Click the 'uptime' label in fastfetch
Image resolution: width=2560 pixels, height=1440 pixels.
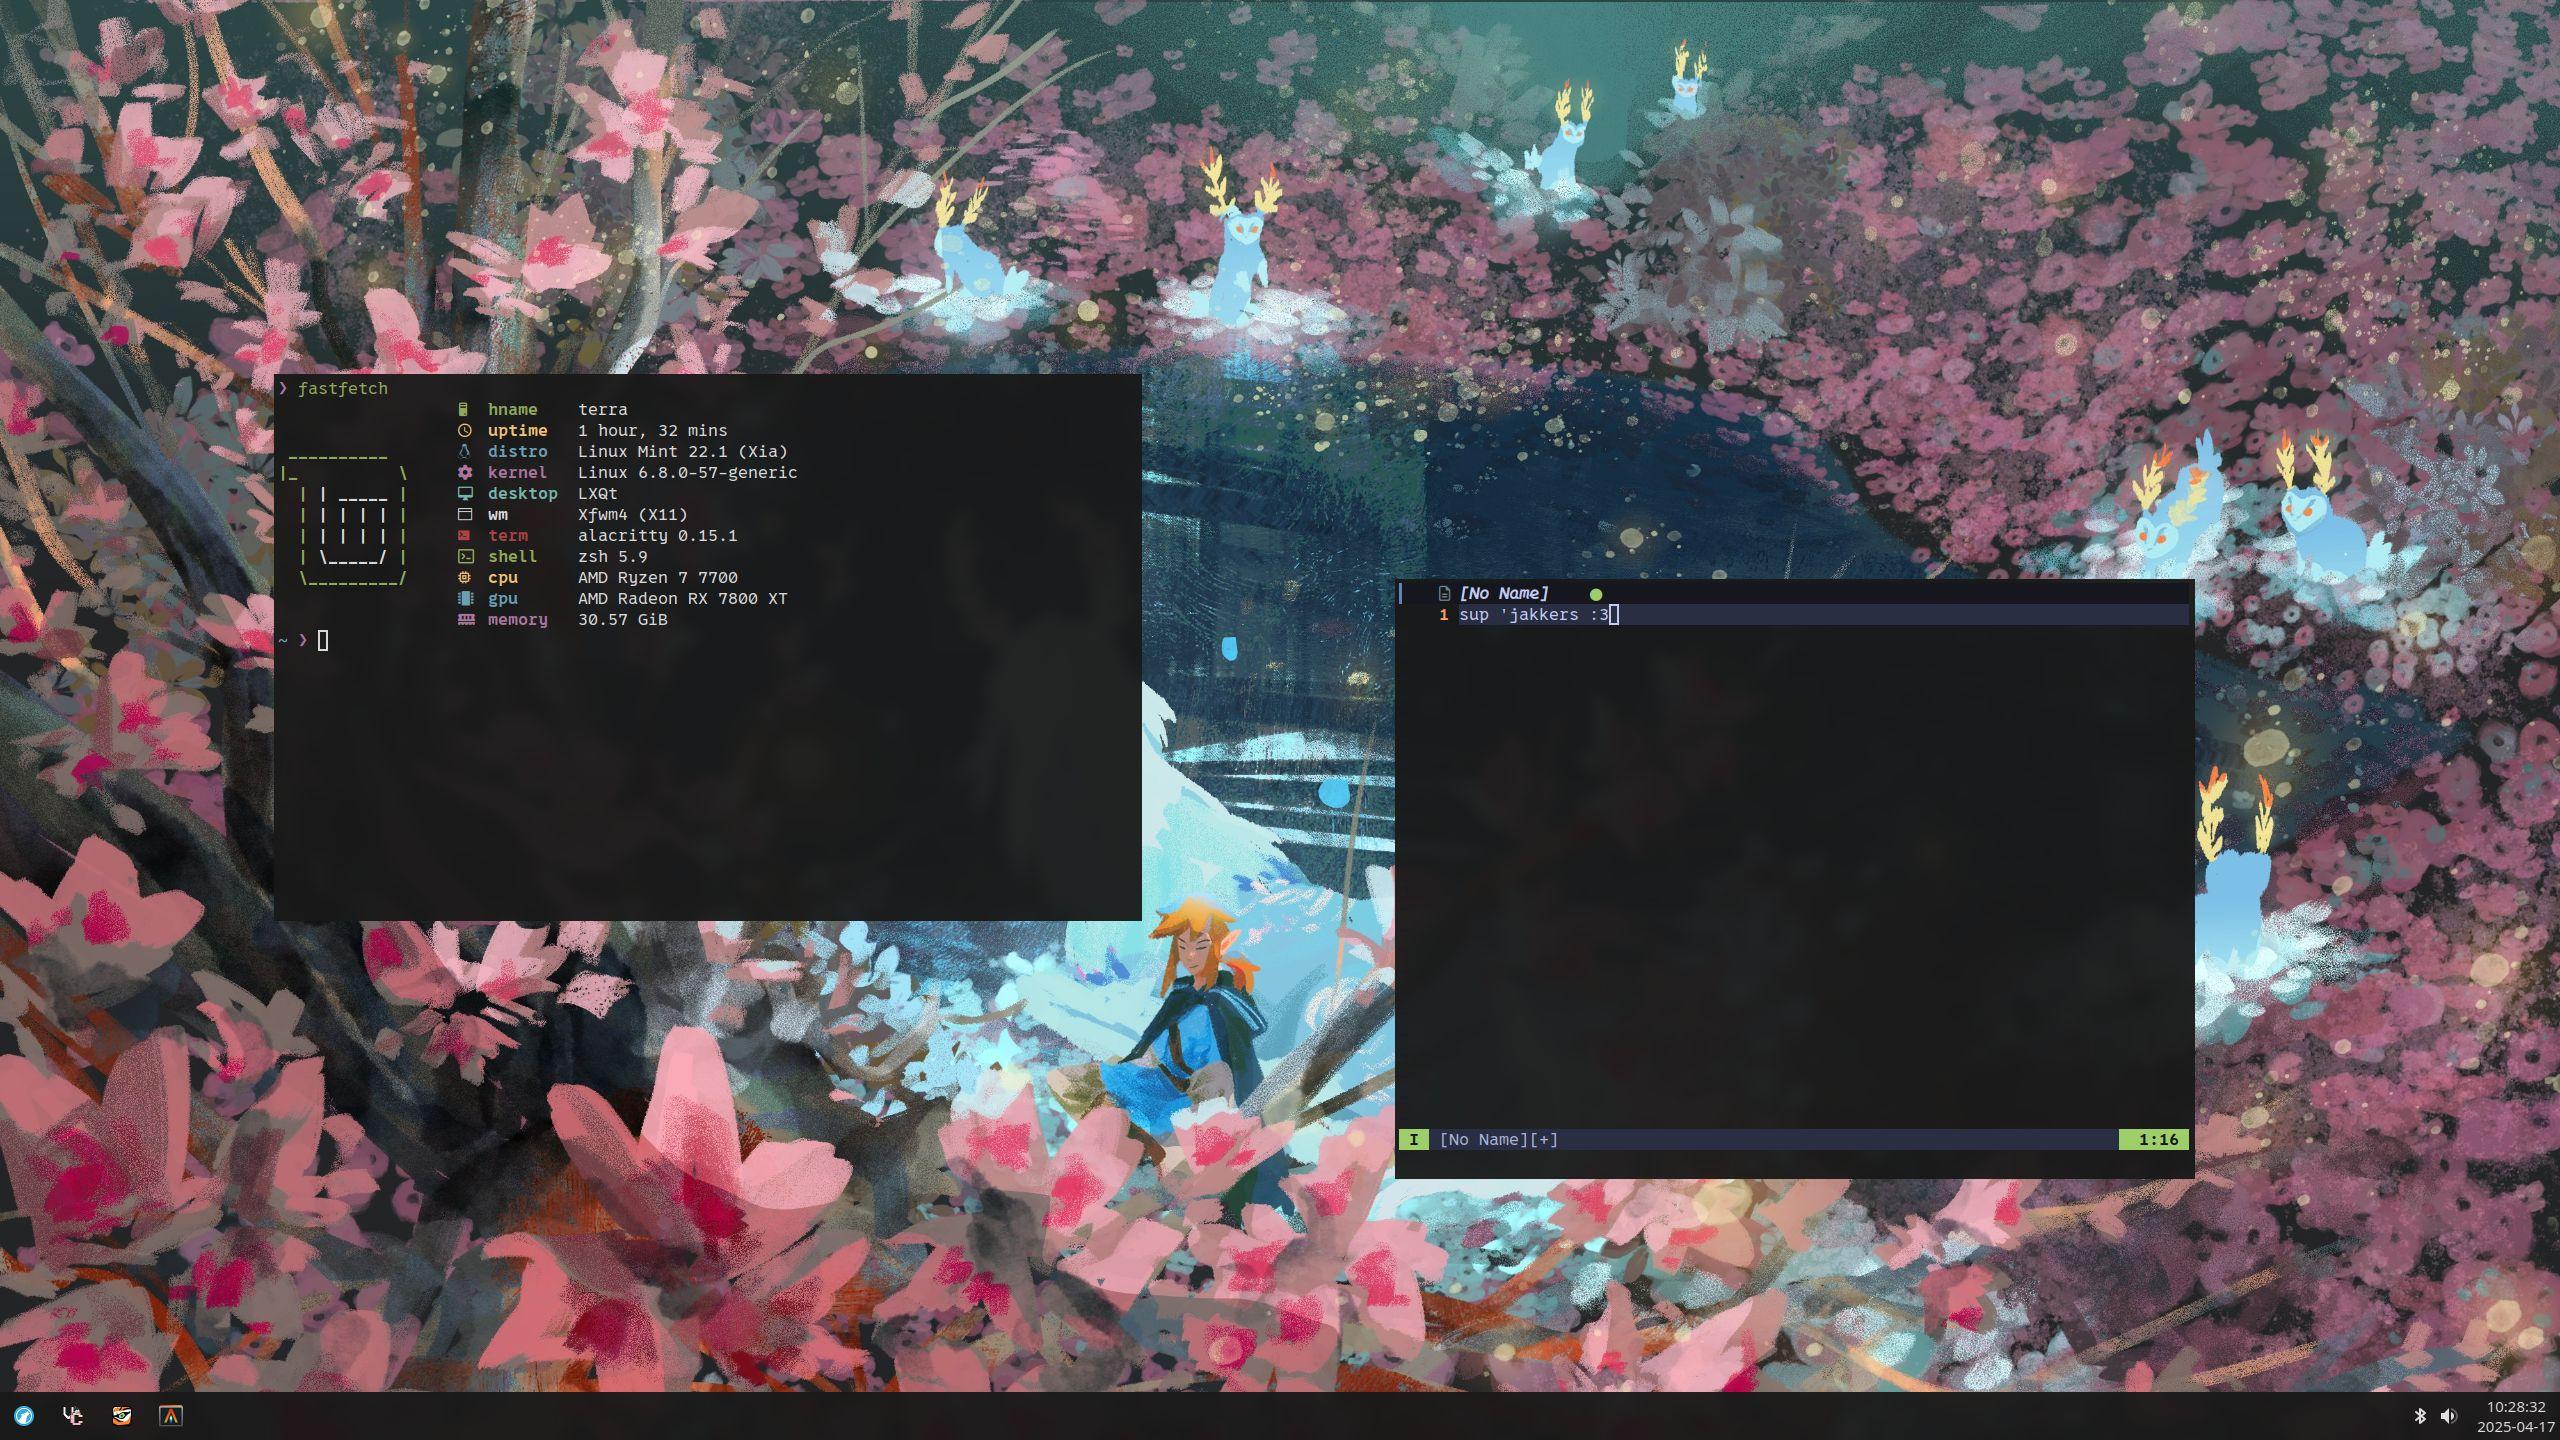tap(517, 430)
